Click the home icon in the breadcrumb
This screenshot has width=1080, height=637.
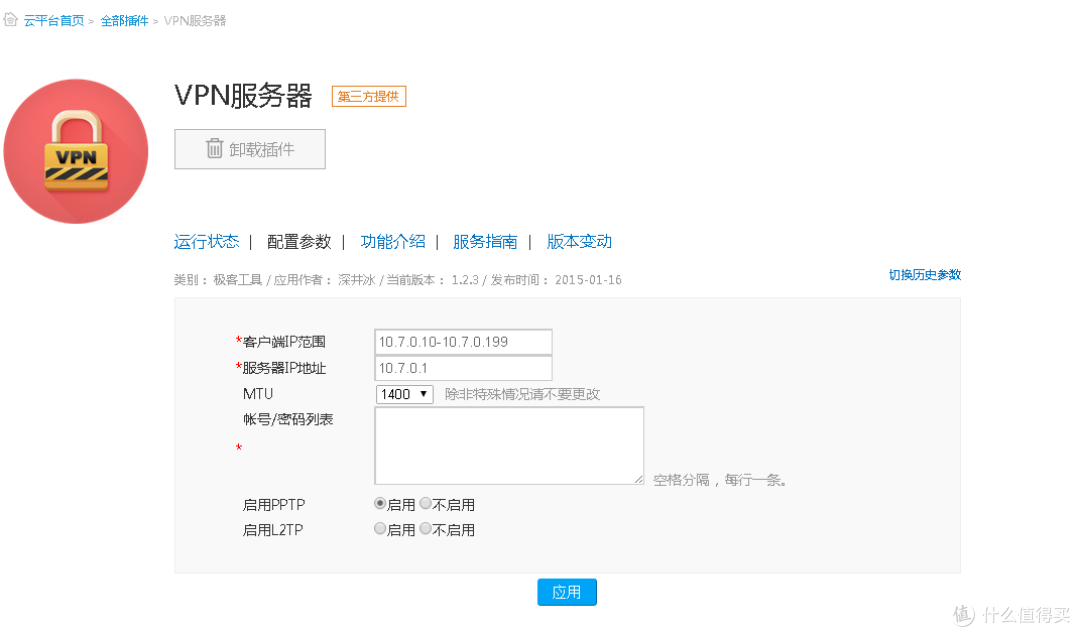point(10,19)
